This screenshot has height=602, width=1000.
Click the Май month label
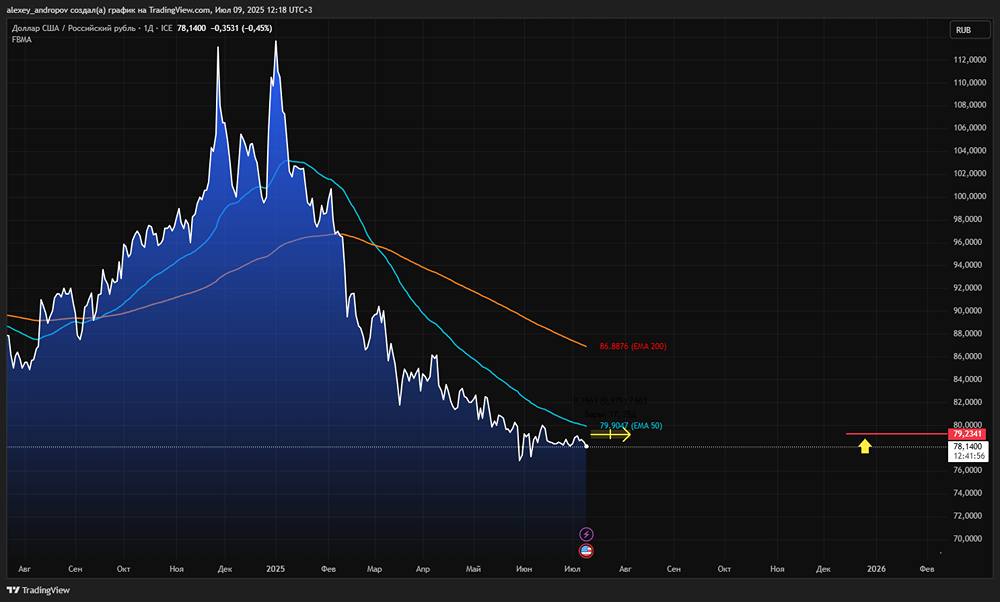click(473, 569)
